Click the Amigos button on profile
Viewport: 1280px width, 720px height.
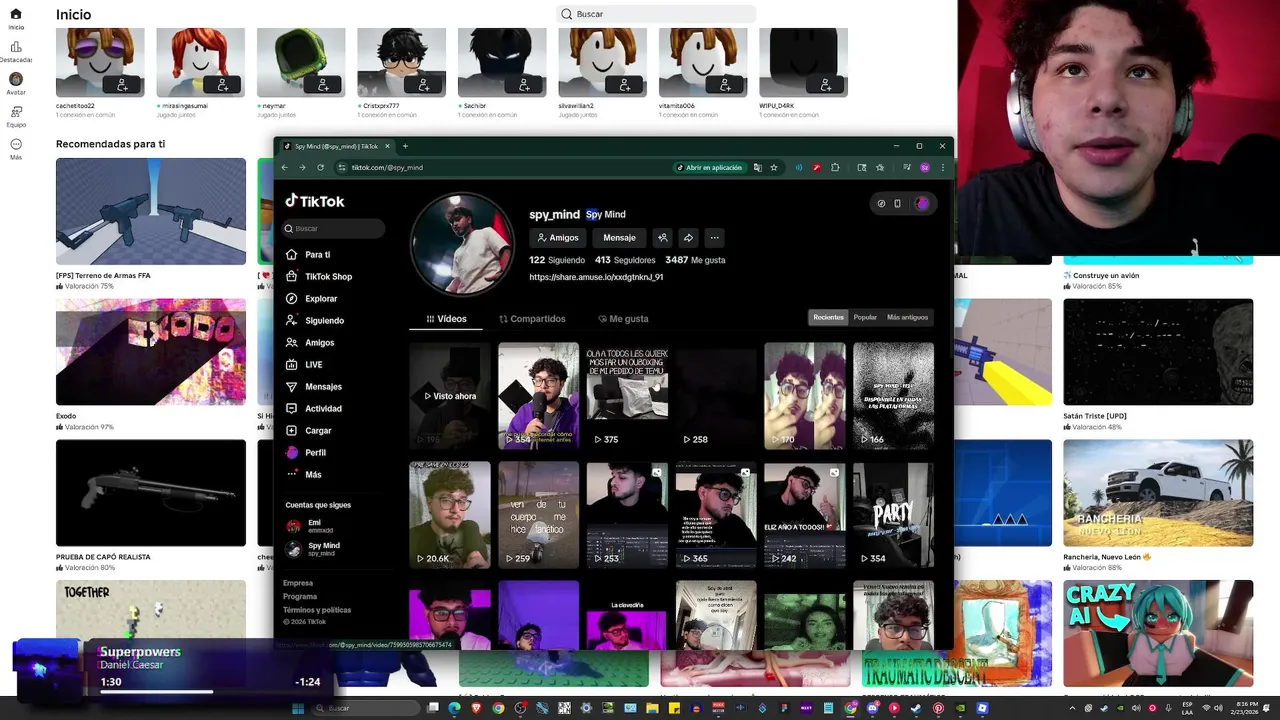point(558,238)
